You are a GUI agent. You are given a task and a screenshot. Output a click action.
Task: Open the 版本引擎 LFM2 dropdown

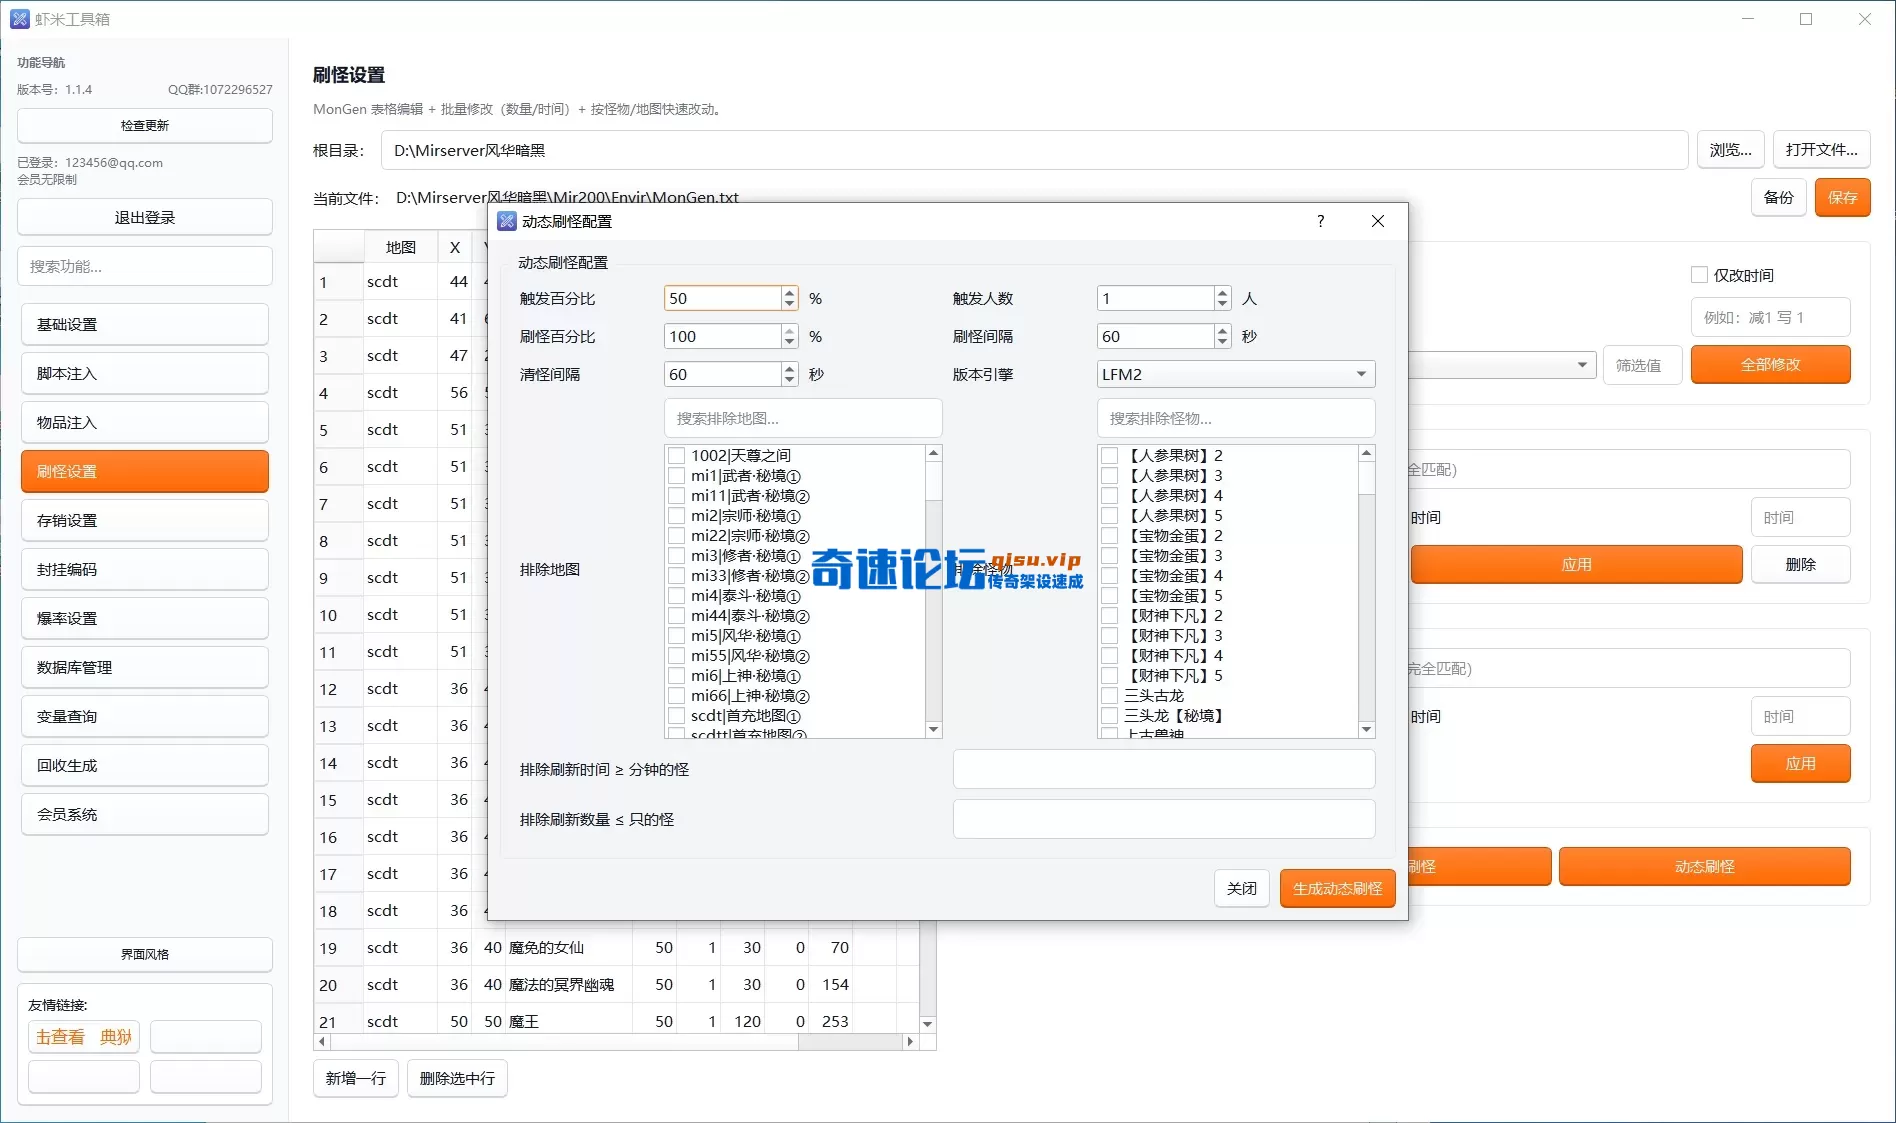click(1235, 374)
